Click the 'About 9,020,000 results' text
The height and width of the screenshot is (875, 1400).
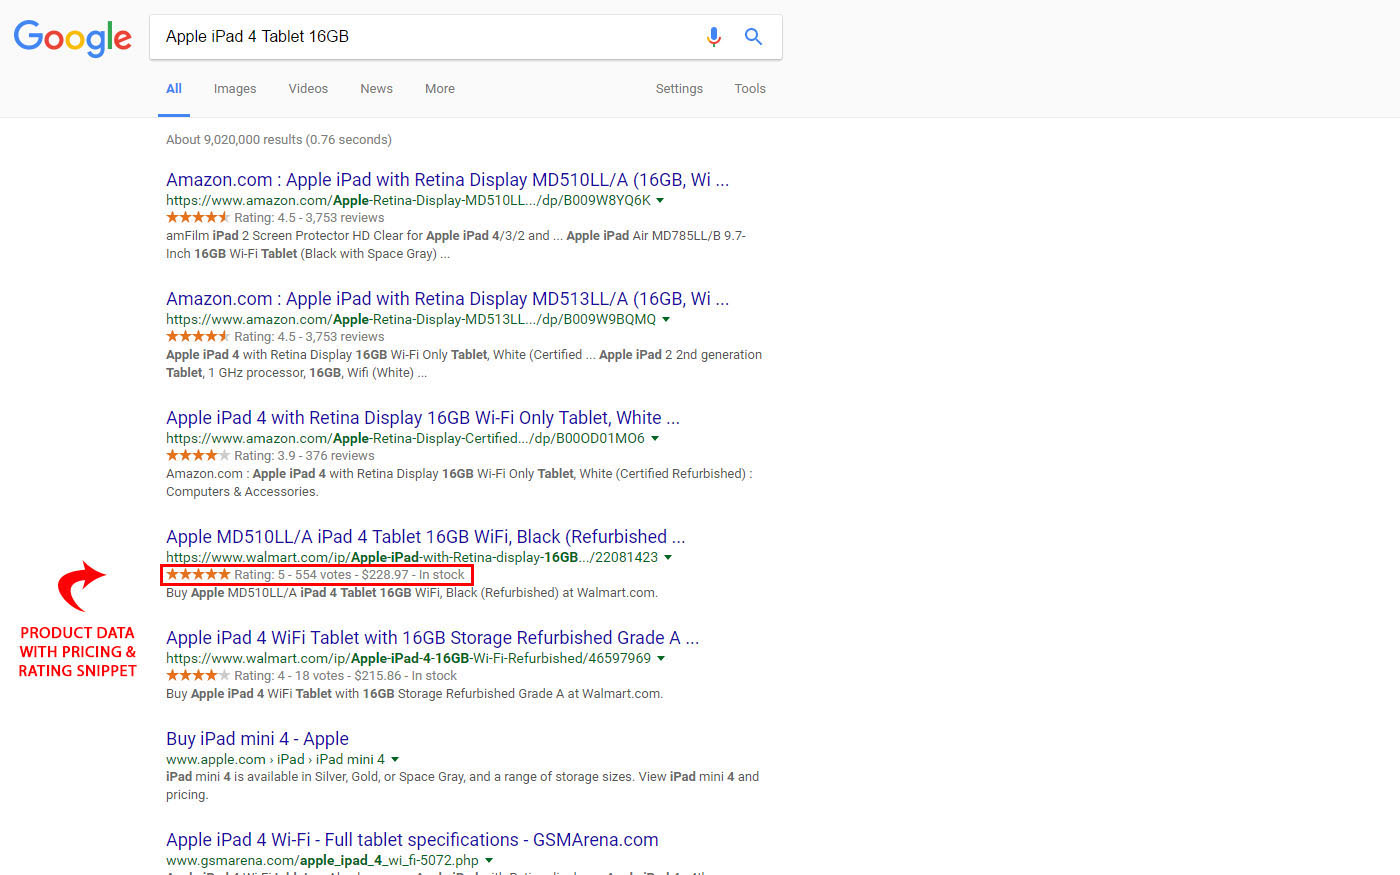pyautogui.click(x=279, y=140)
